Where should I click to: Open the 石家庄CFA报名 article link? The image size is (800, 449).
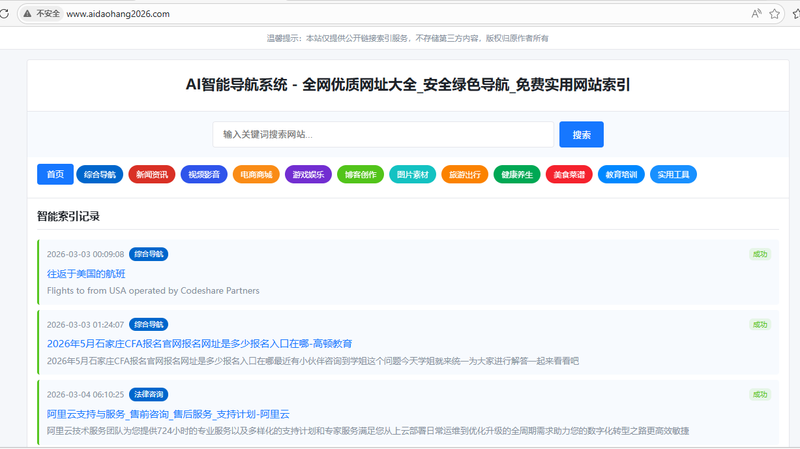(x=199, y=343)
